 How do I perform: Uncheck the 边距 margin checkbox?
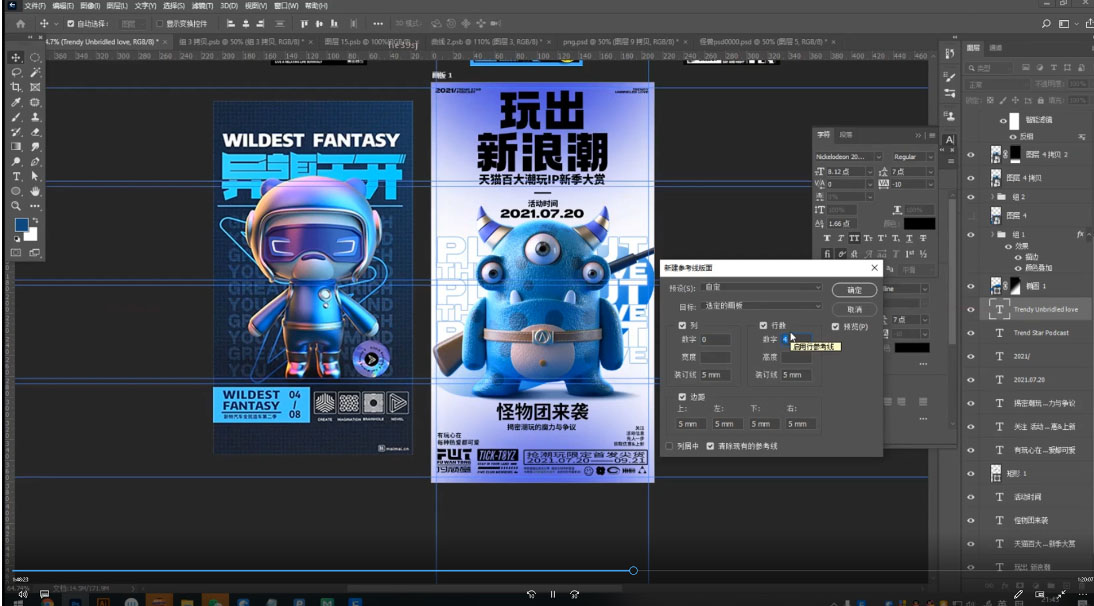point(682,397)
